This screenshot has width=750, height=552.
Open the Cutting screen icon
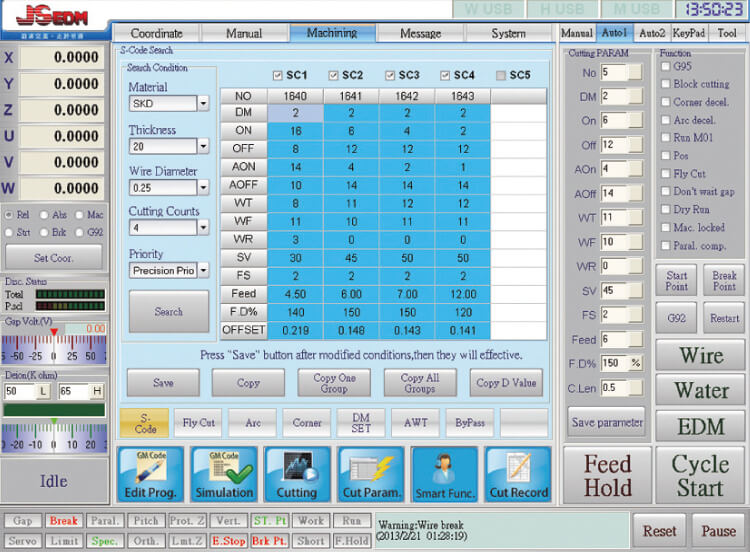[x=297, y=474]
